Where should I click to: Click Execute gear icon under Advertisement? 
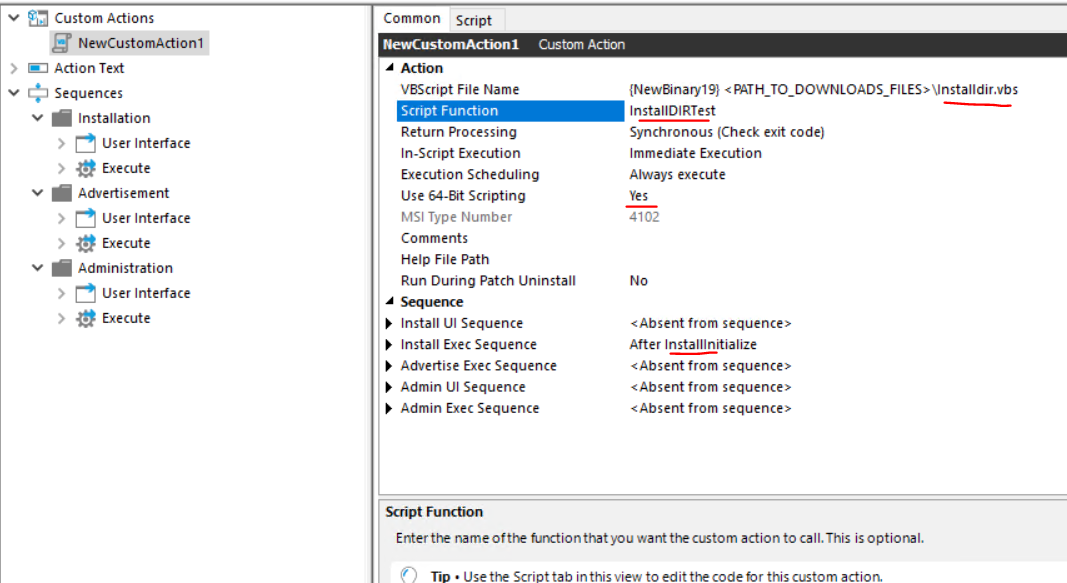[86, 243]
